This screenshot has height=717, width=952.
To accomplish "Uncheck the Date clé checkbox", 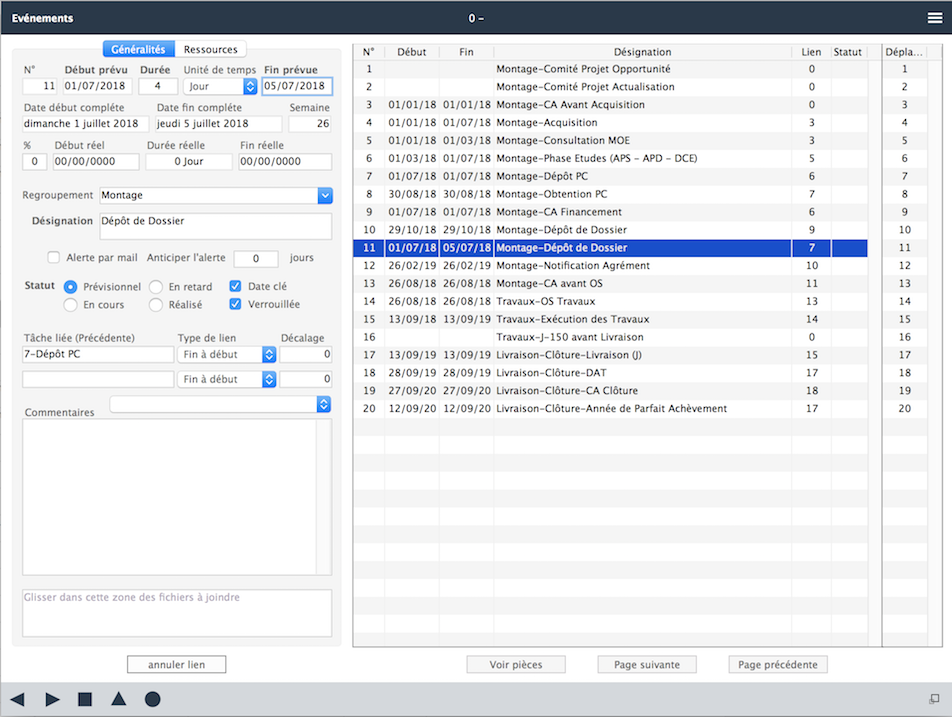I will [236, 286].
